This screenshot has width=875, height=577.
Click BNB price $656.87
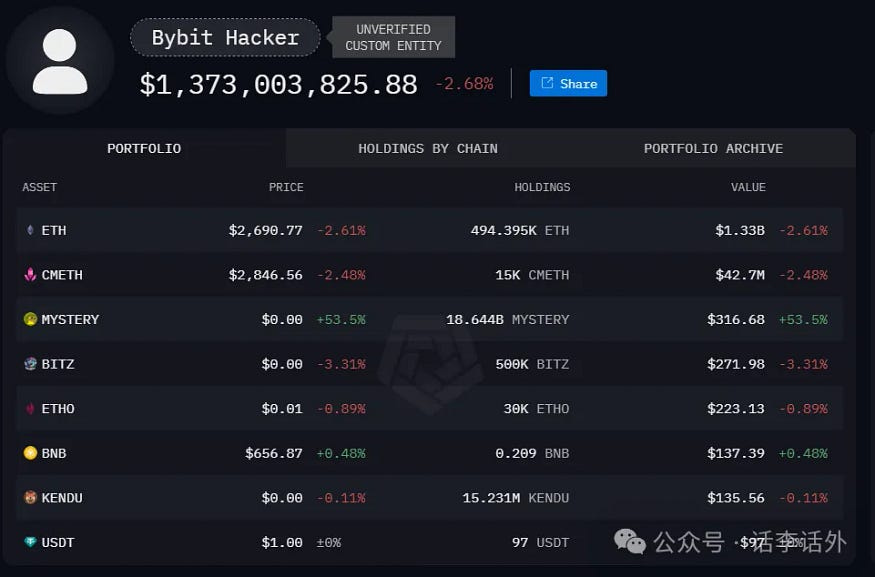(274, 453)
